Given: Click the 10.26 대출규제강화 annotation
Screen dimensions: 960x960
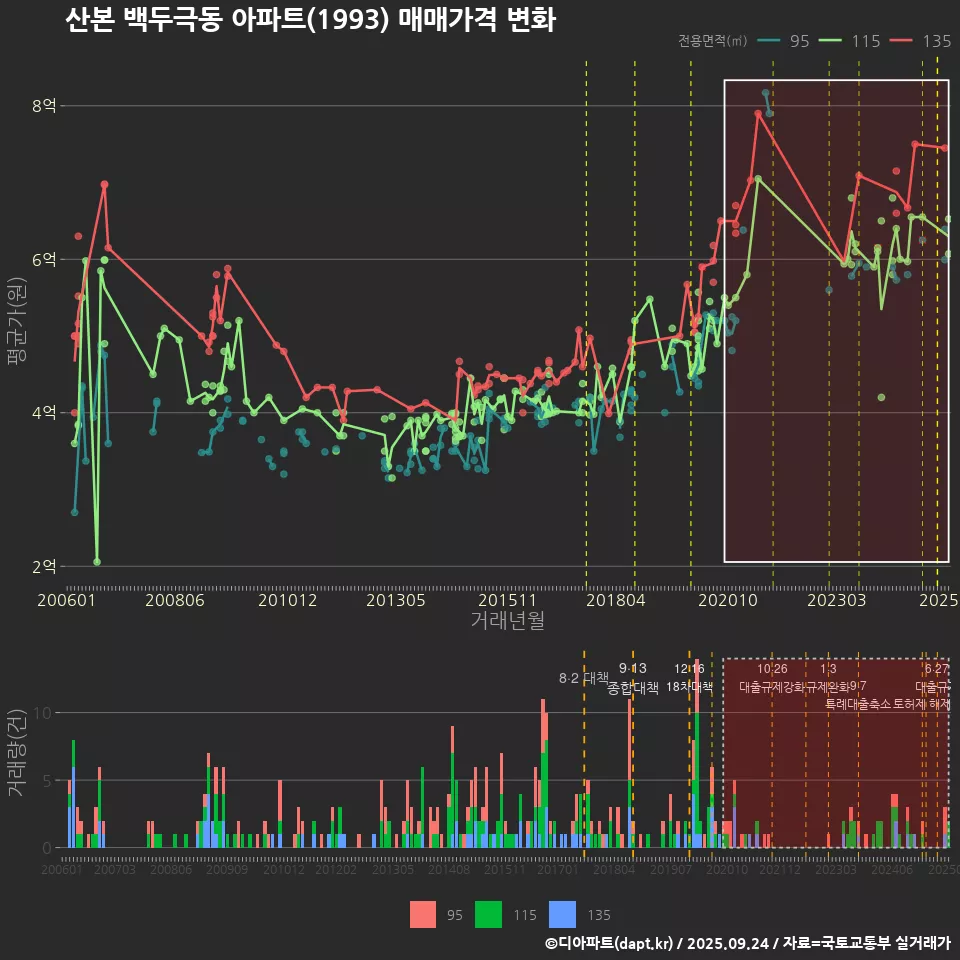Looking at the screenshot, I should [x=771, y=678].
